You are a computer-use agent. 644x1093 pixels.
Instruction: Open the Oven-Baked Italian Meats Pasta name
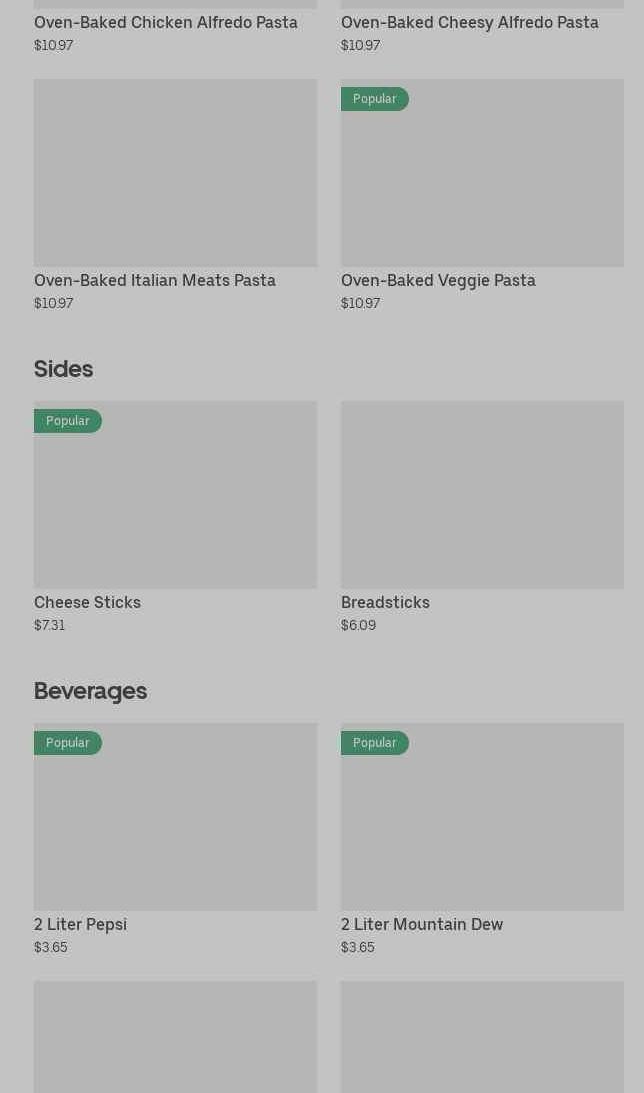pyautogui.click(x=155, y=280)
